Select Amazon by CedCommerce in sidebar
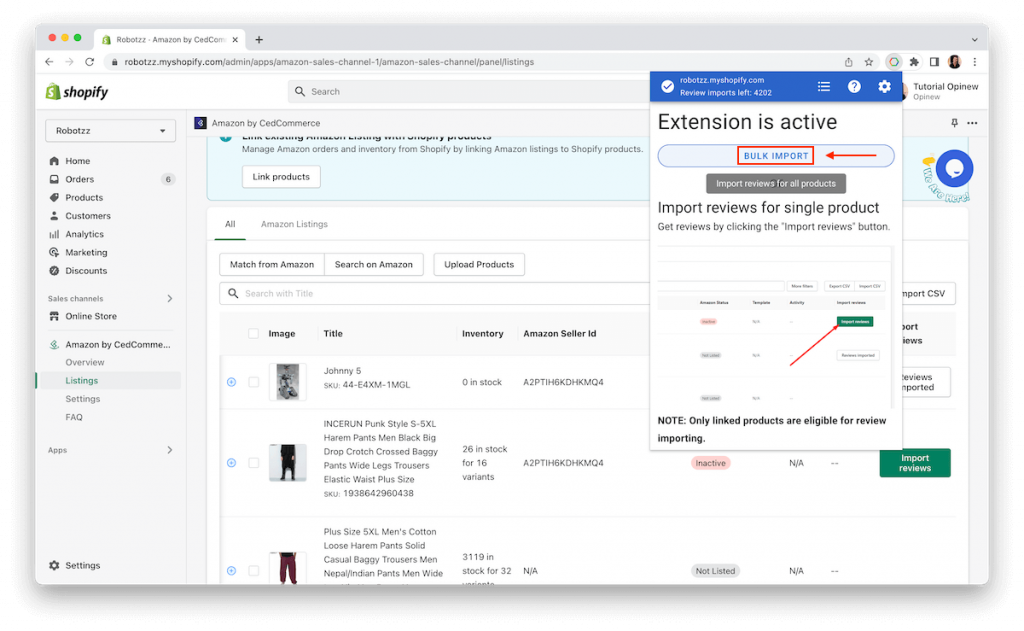The image size is (1024, 631). [118, 344]
